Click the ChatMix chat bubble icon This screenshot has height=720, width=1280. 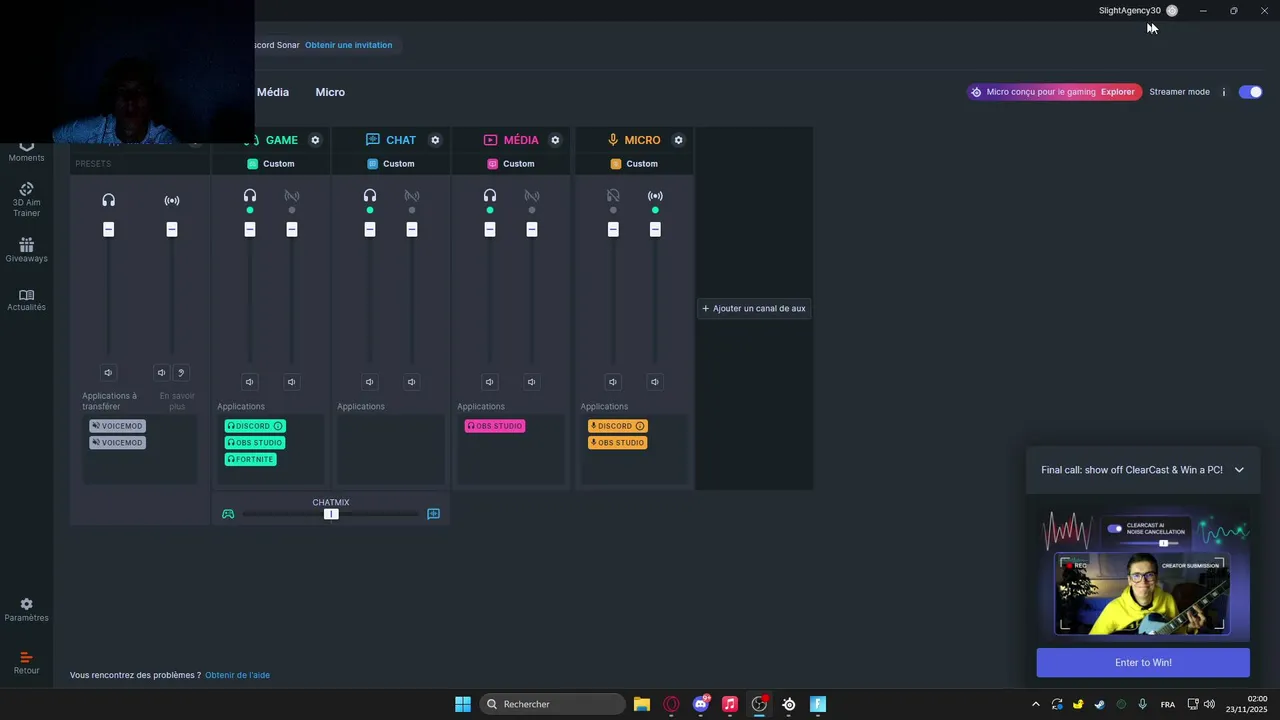tap(434, 514)
